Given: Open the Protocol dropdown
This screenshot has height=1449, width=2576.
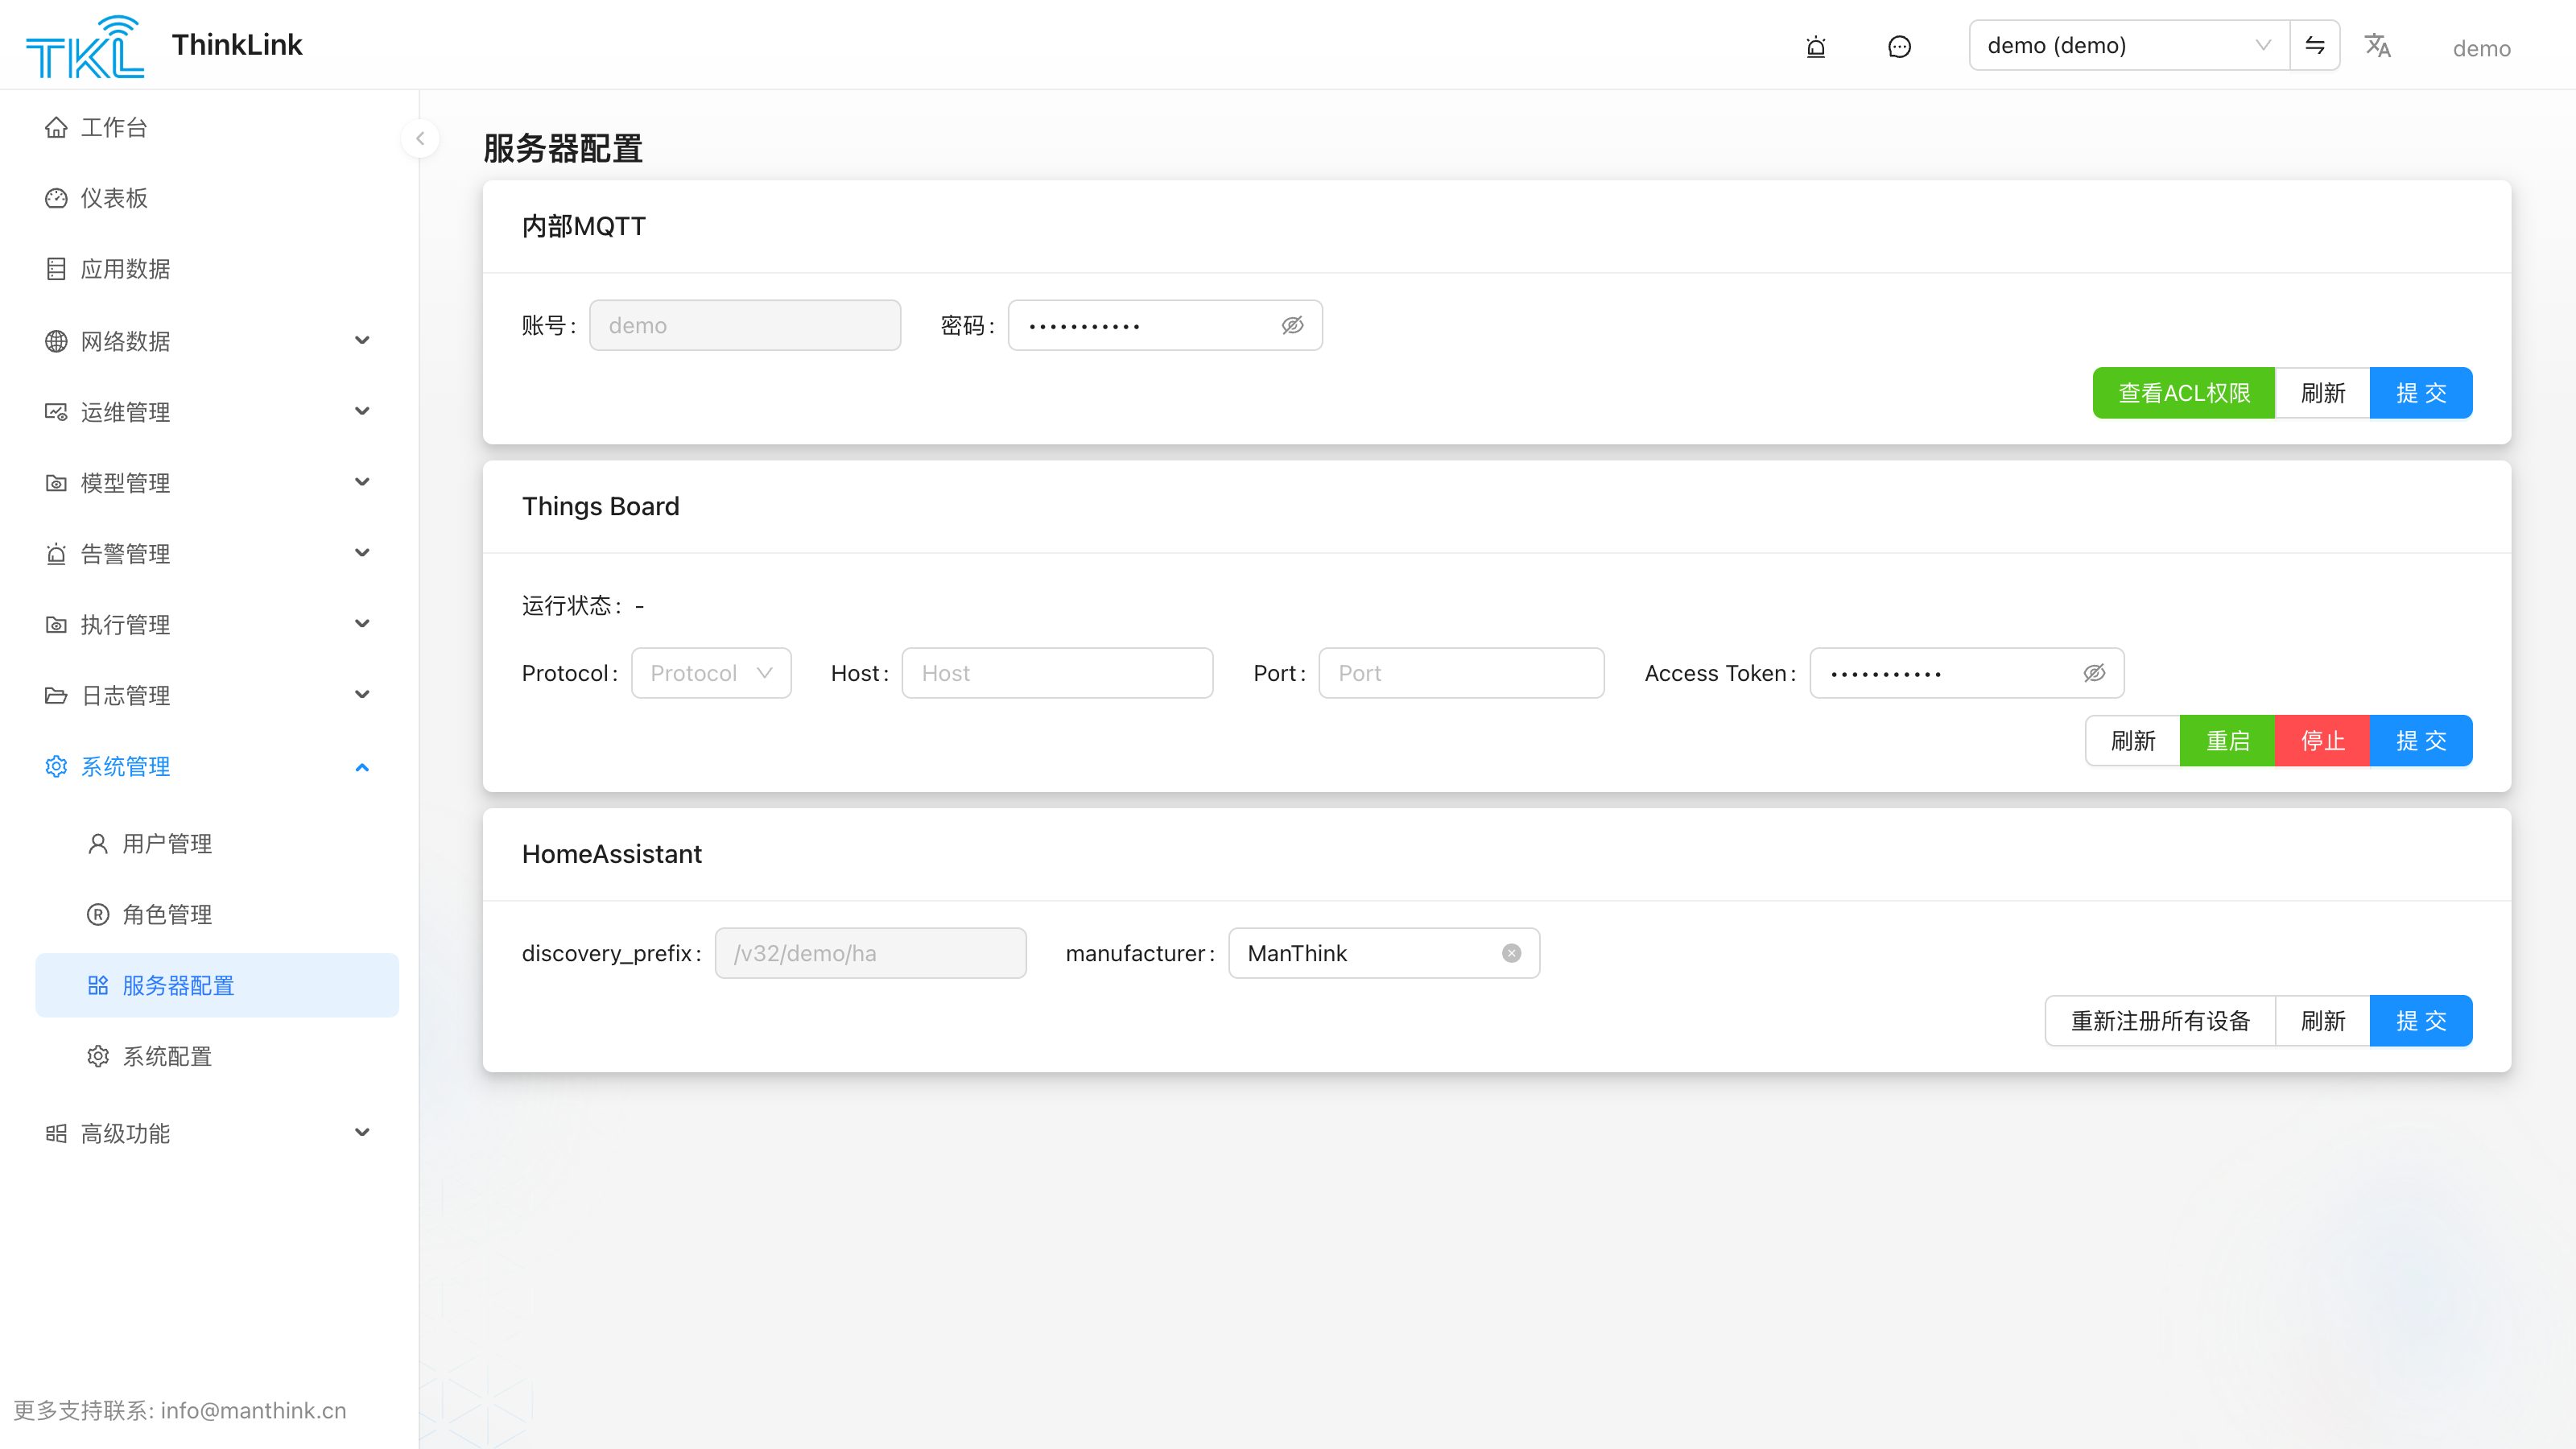Looking at the screenshot, I should pyautogui.click(x=711, y=673).
